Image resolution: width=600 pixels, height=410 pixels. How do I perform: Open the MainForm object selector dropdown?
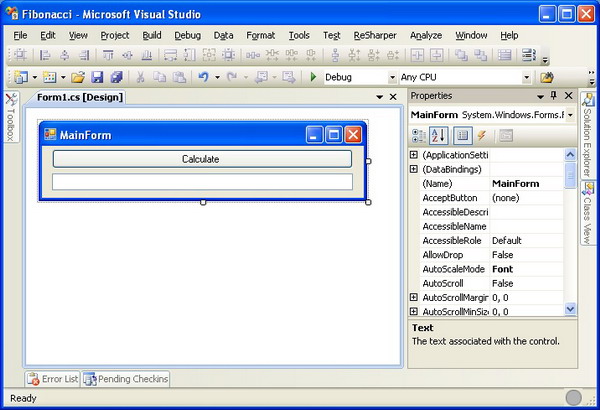pos(571,115)
